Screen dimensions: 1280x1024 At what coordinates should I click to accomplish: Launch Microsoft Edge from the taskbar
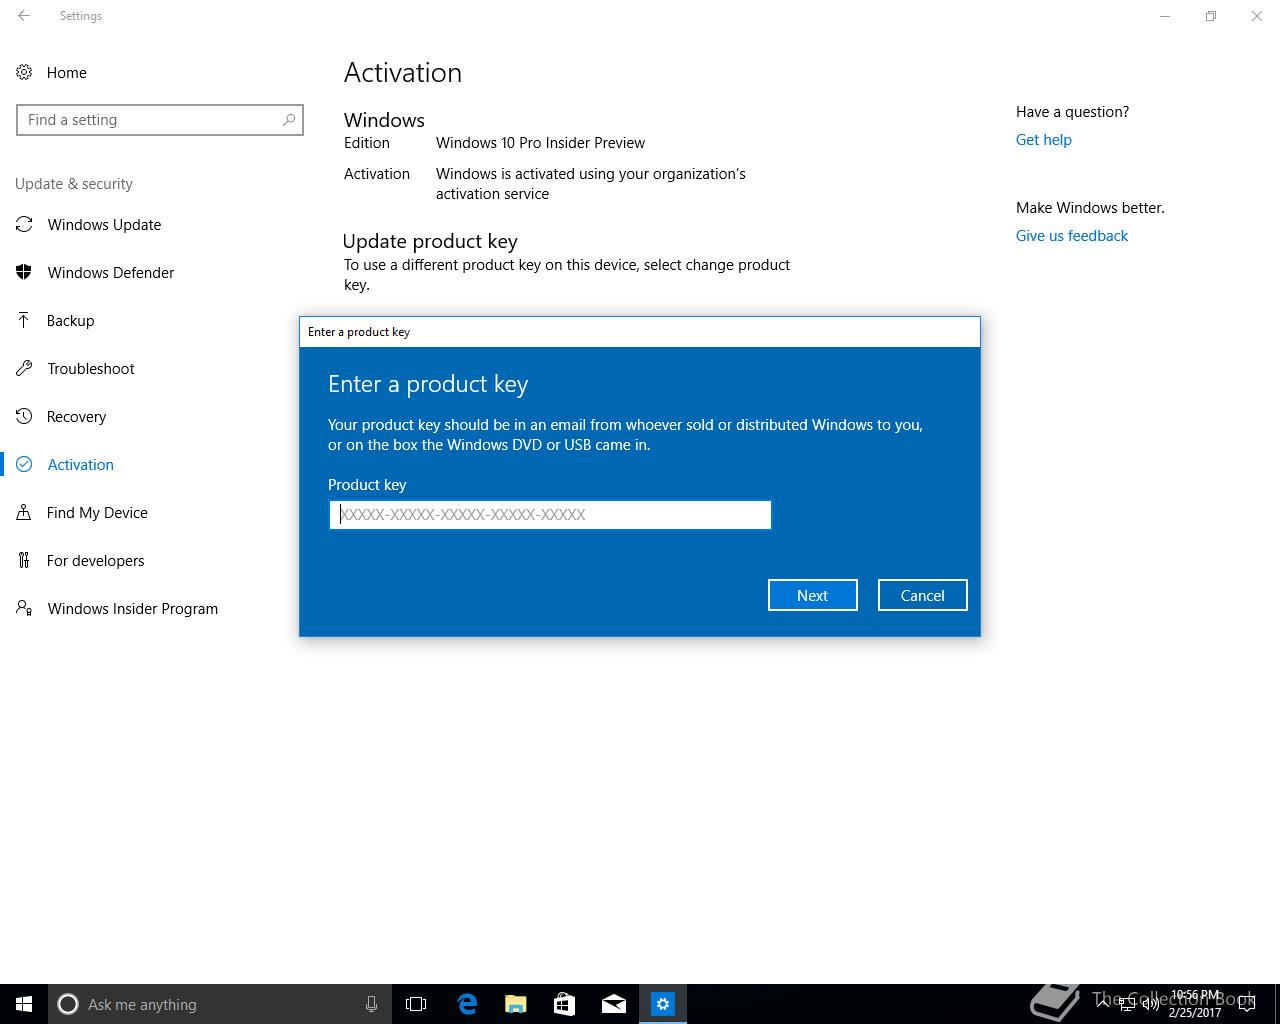point(466,1004)
